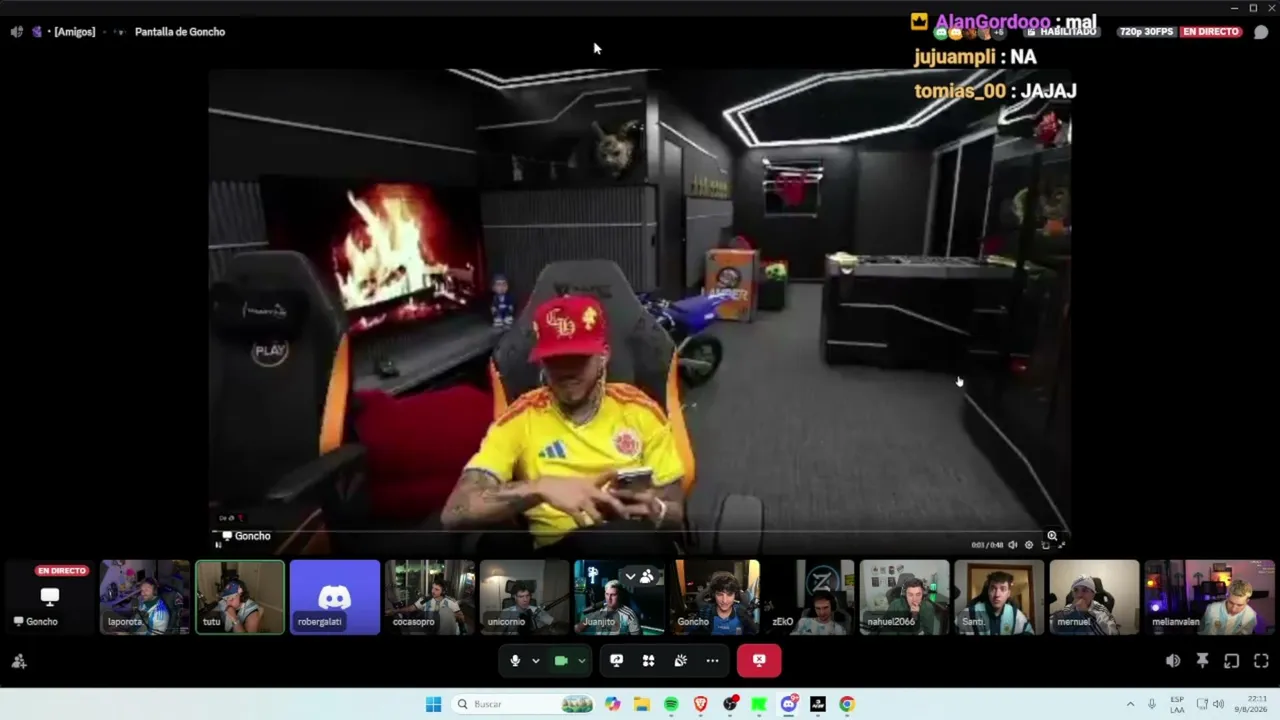Open the Windows Start menu
This screenshot has width=1280, height=720.
tap(433, 704)
